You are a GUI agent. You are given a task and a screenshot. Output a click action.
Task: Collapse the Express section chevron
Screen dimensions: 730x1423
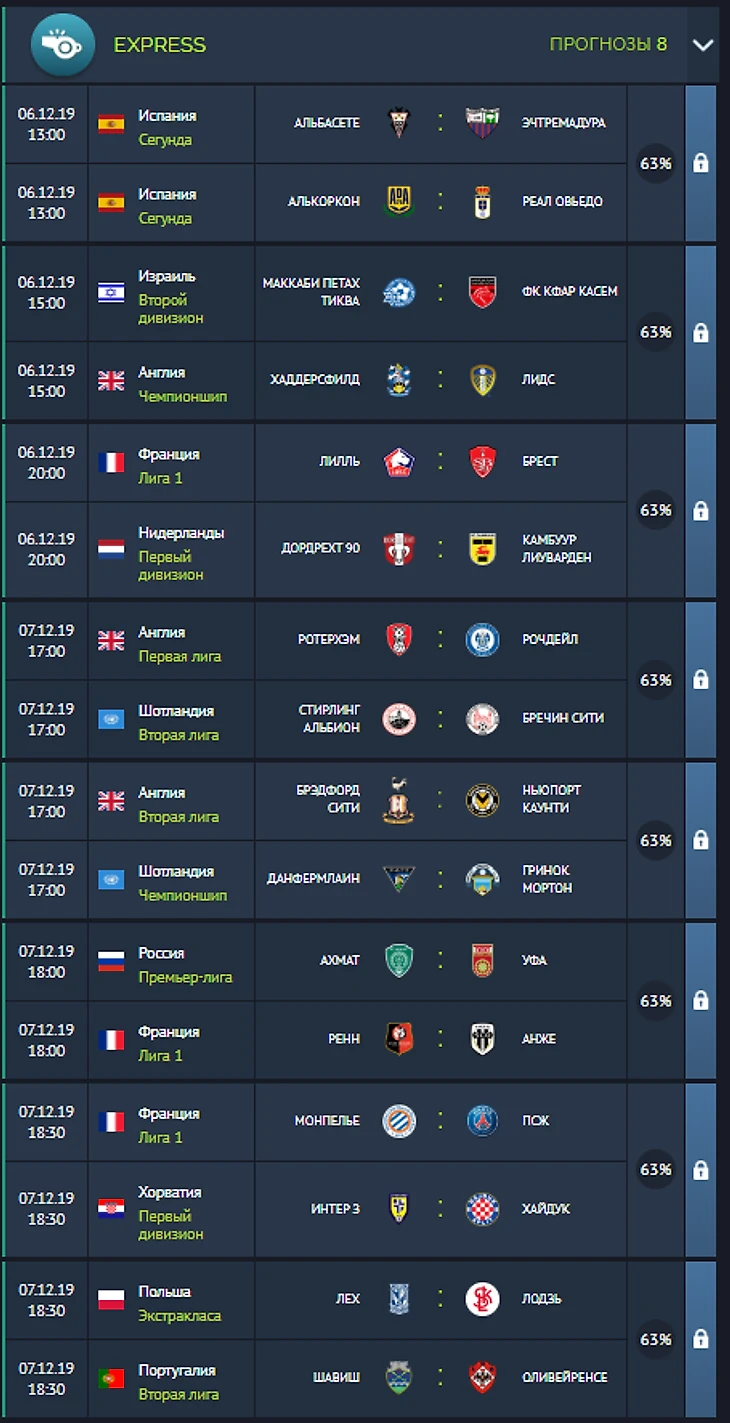pyautogui.click(x=702, y=45)
